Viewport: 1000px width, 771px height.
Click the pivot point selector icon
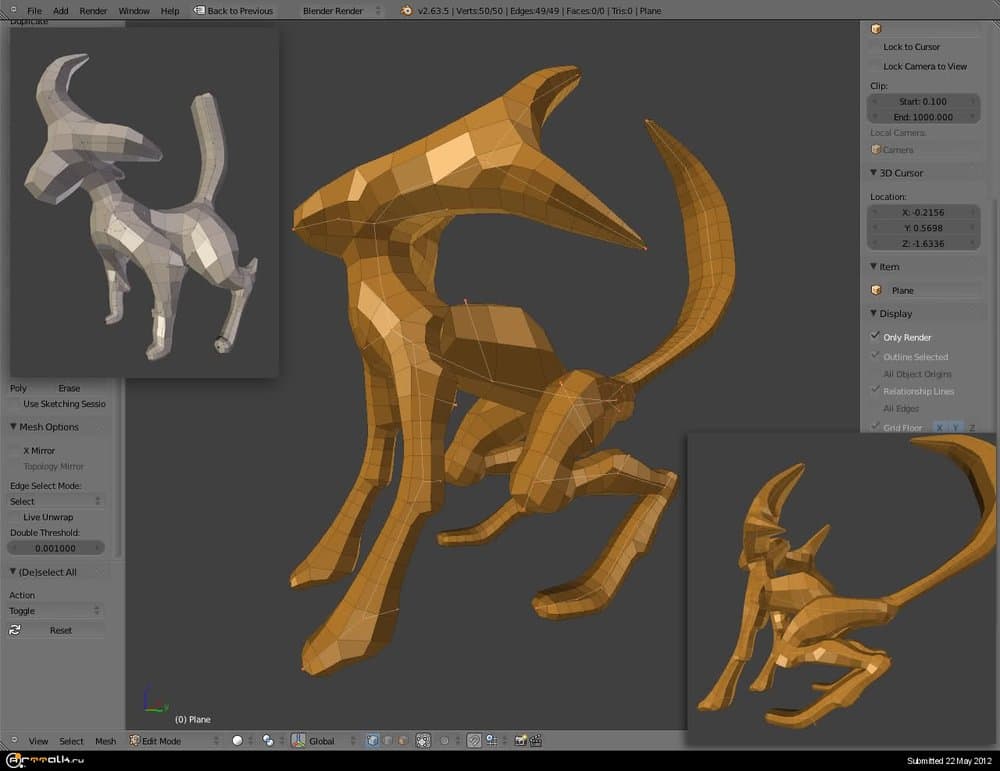[268, 741]
